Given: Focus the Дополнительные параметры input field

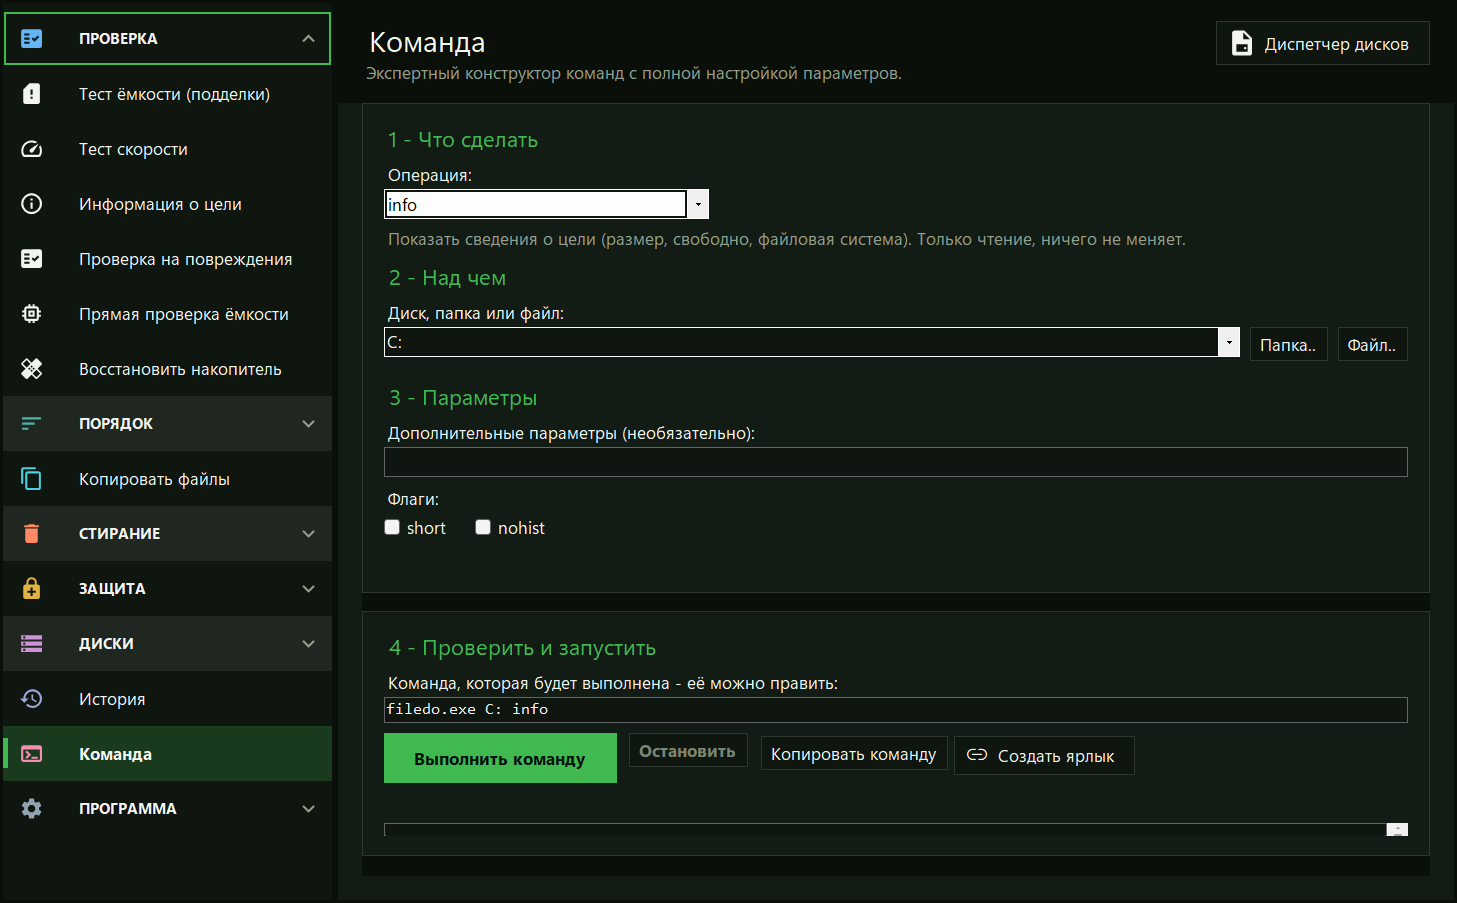Looking at the screenshot, I should [x=896, y=462].
